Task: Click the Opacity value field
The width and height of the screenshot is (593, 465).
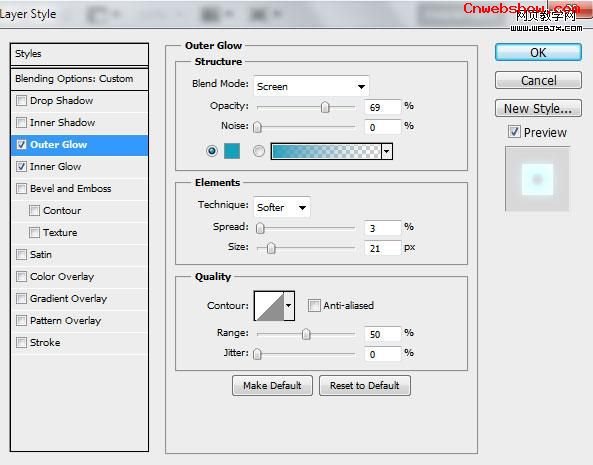Action: click(x=382, y=107)
